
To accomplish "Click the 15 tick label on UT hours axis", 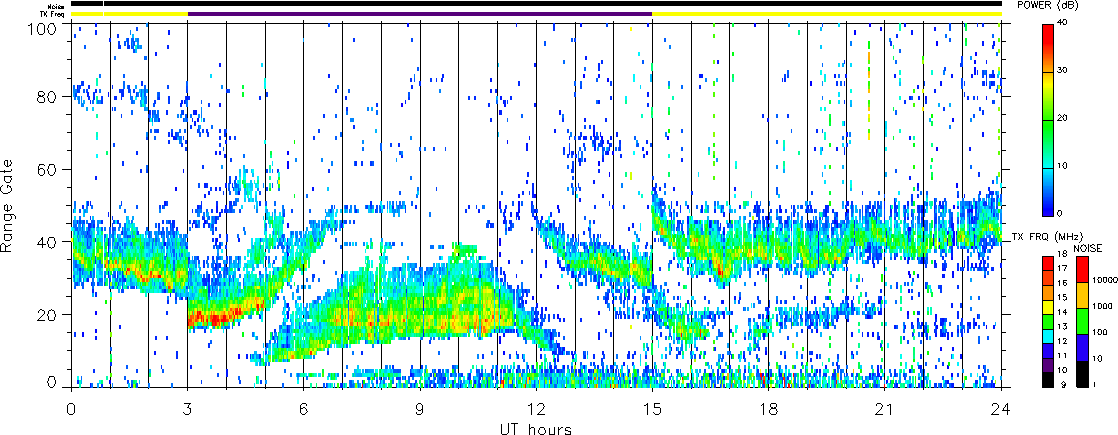I will pyautogui.click(x=652, y=409).
